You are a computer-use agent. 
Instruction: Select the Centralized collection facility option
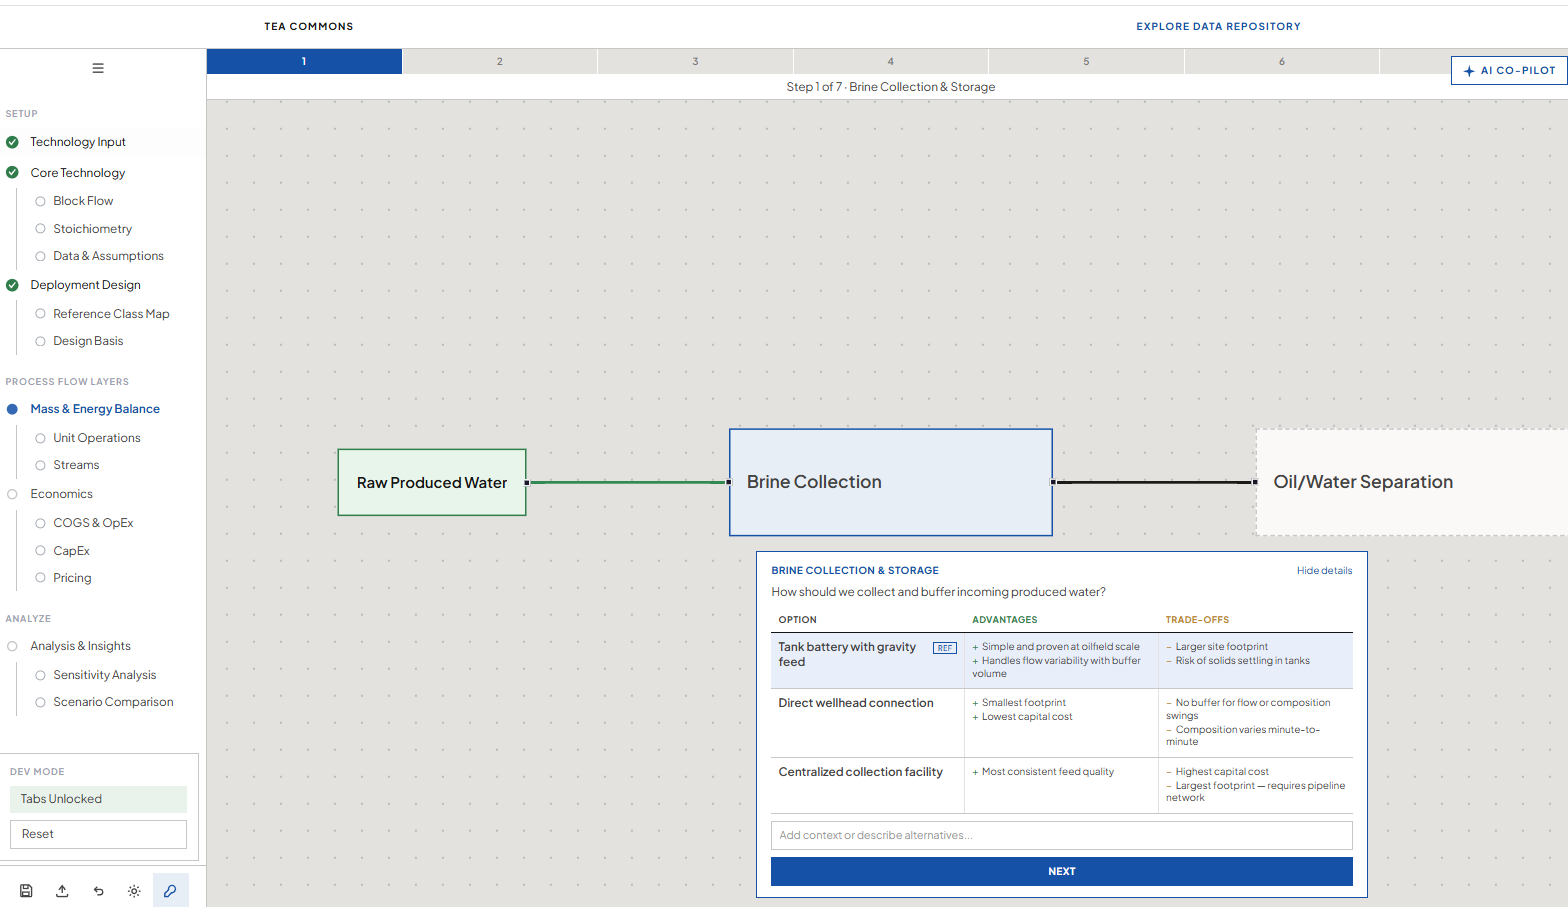860,772
